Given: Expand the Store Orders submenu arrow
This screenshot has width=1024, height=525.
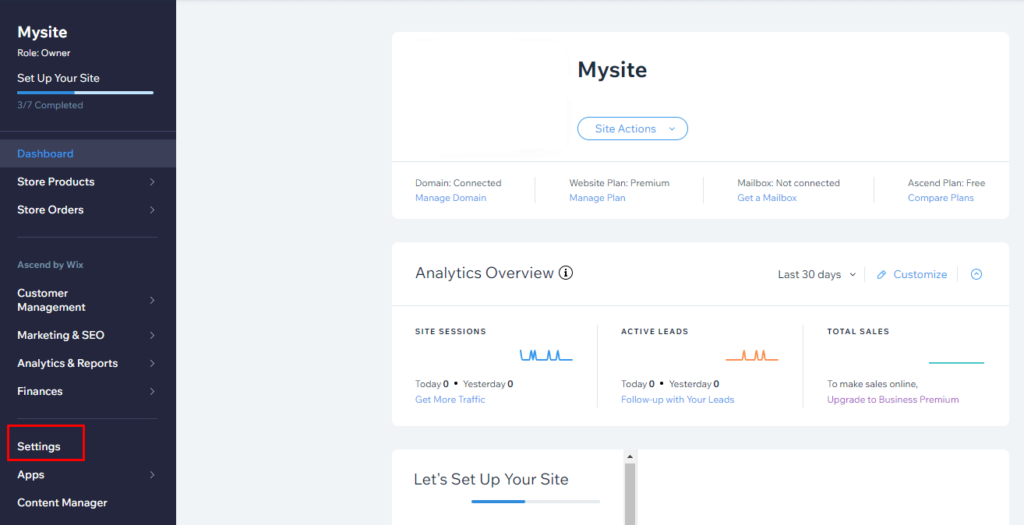Looking at the screenshot, I should (x=152, y=210).
